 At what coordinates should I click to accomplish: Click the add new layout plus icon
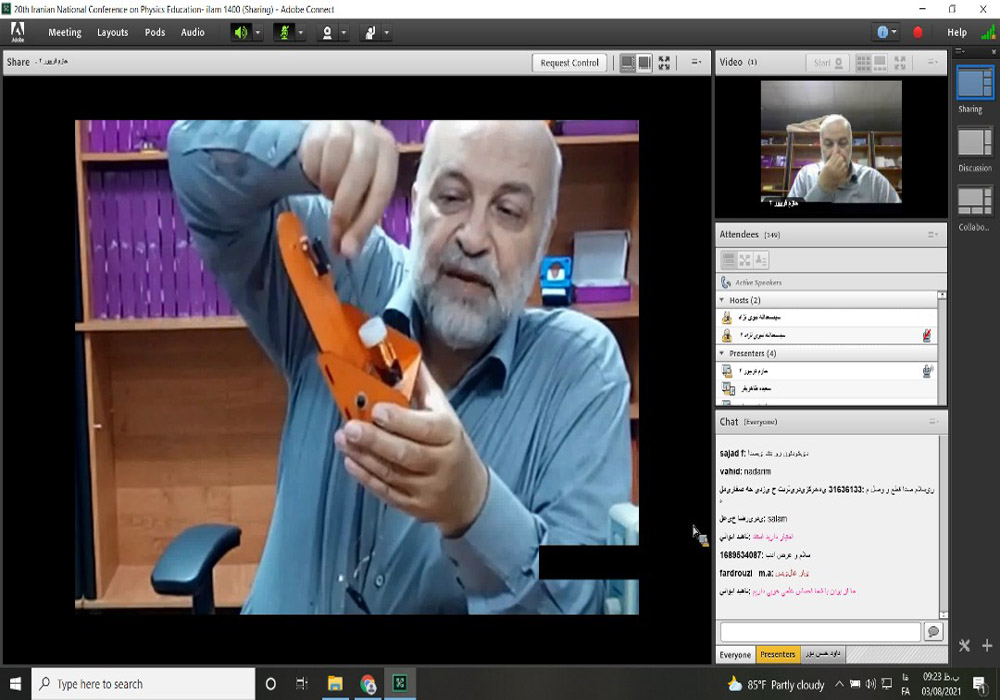pos(986,646)
